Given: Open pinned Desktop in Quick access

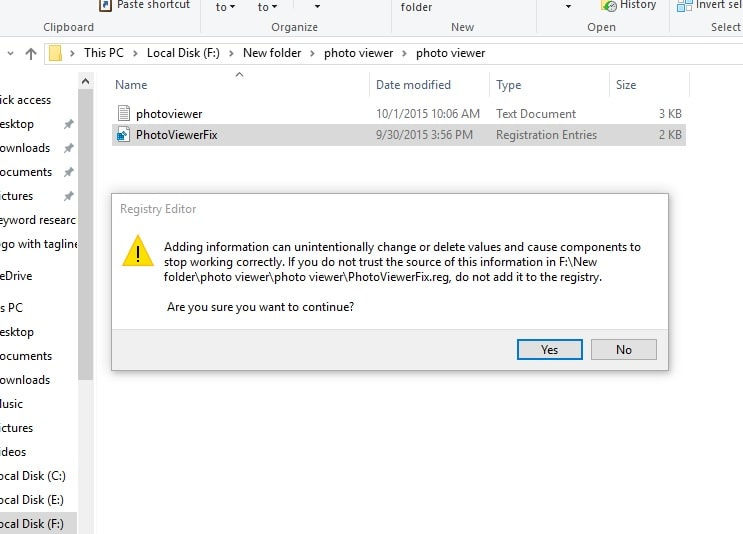Looking at the screenshot, I should click(x=17, y=124).
